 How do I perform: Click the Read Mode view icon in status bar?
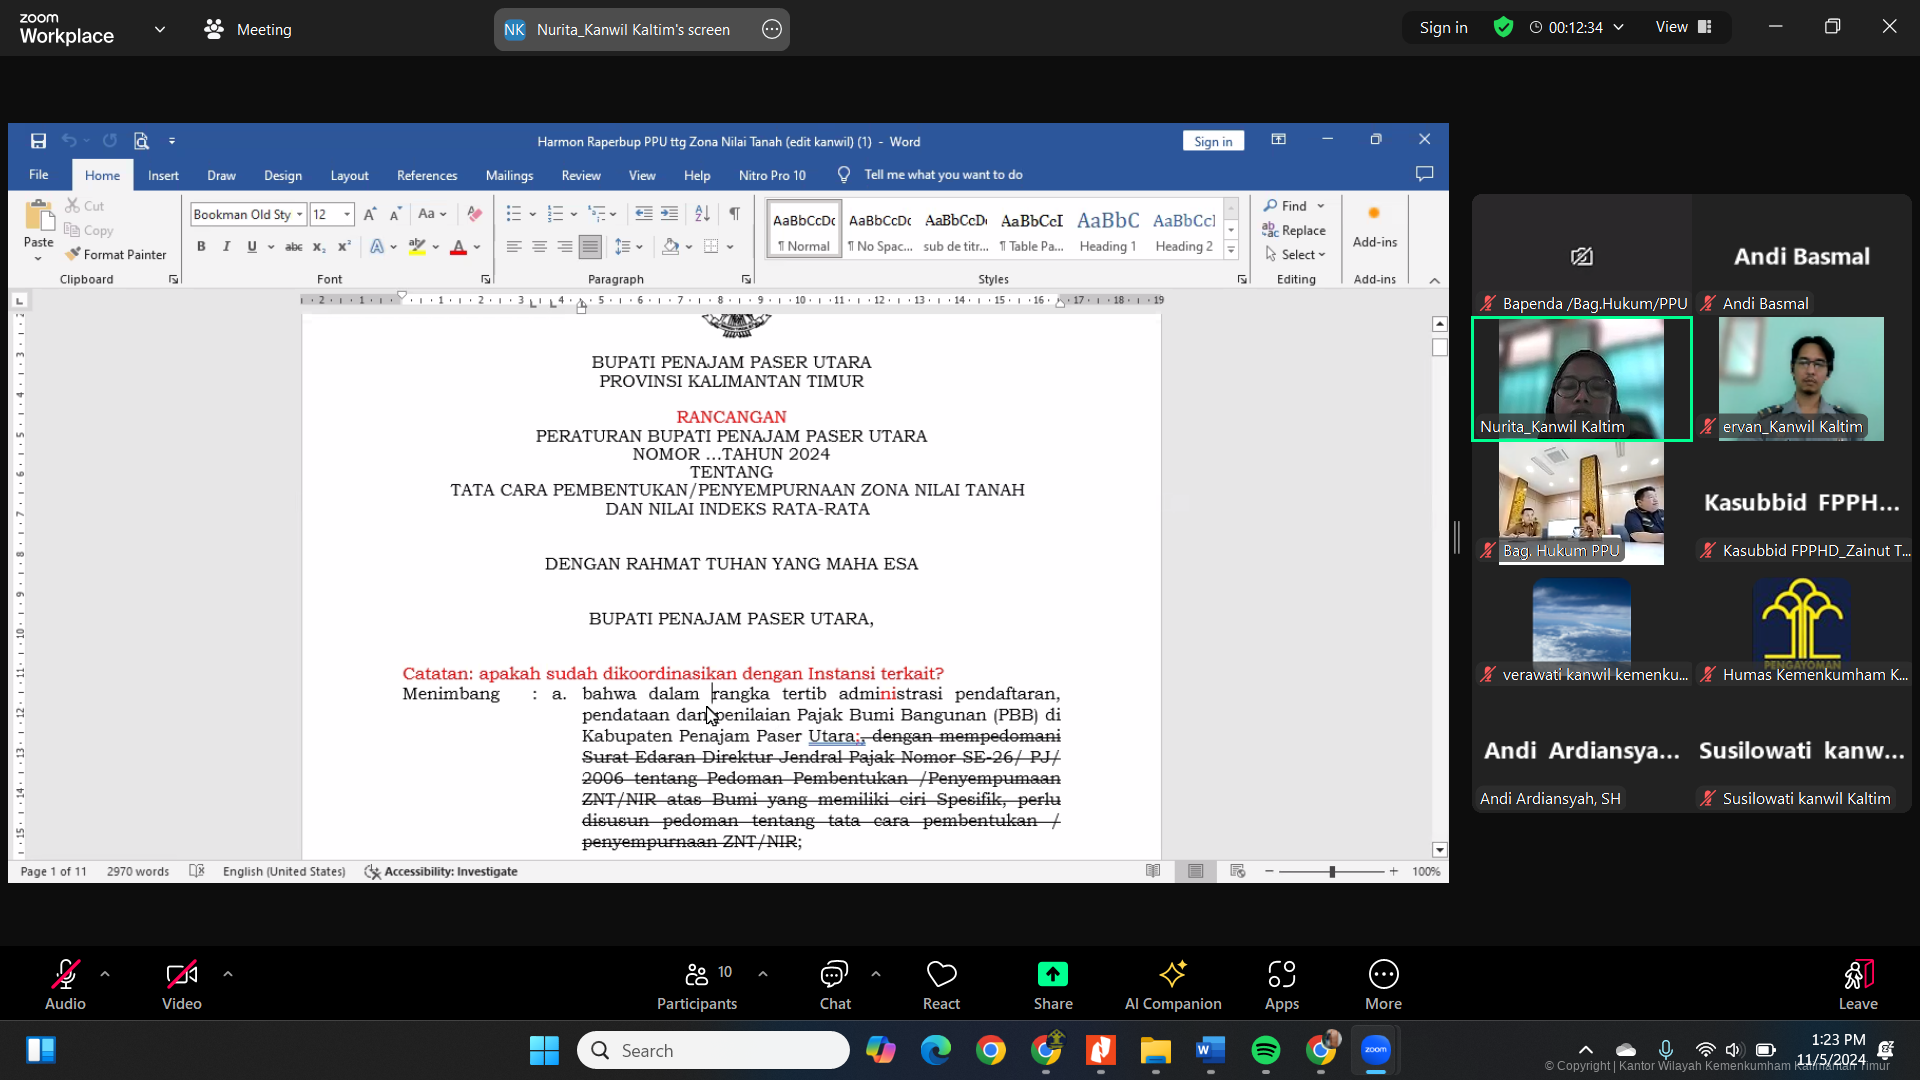pos(1153,871)
